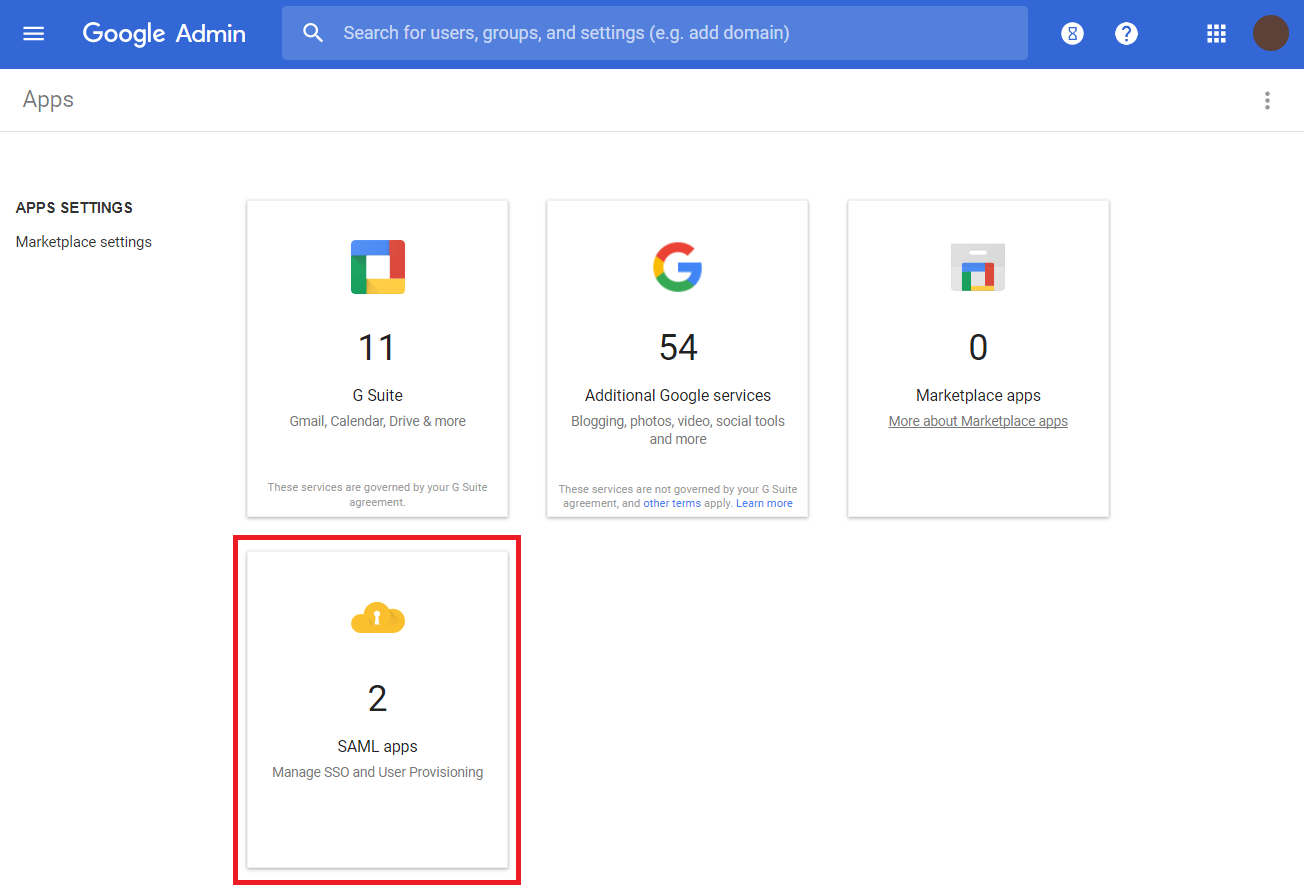1304x887 pixels.
Task: Click Gmail, Calendar, Drive & more text
Action: (x=378, y=421)
